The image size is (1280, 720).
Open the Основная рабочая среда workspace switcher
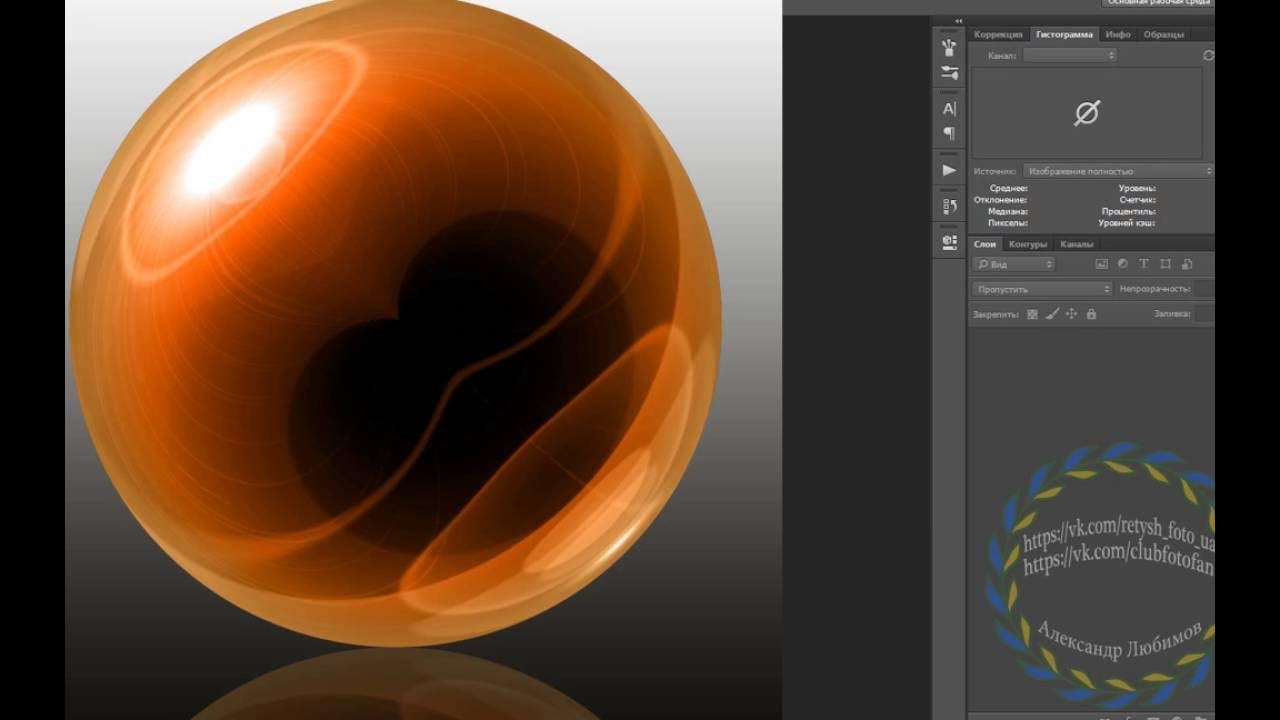tap(1158, 3)
